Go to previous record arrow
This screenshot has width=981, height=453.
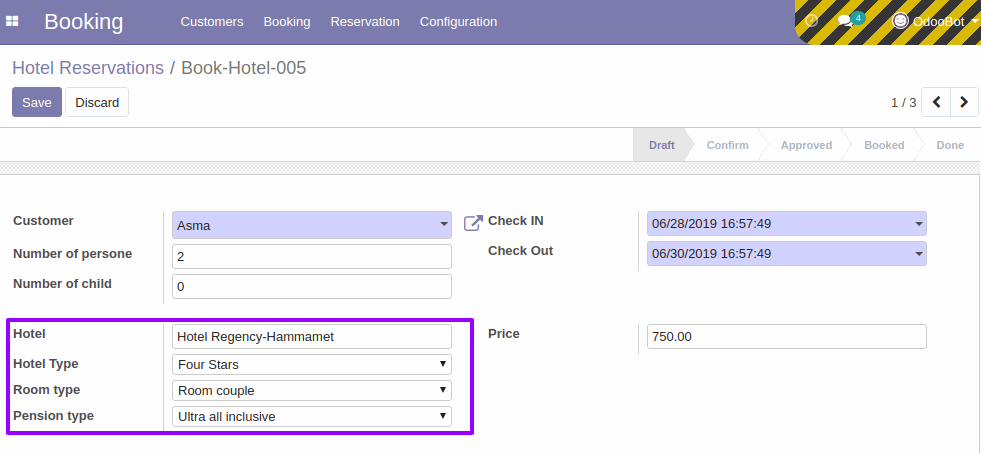coord(937,102)
